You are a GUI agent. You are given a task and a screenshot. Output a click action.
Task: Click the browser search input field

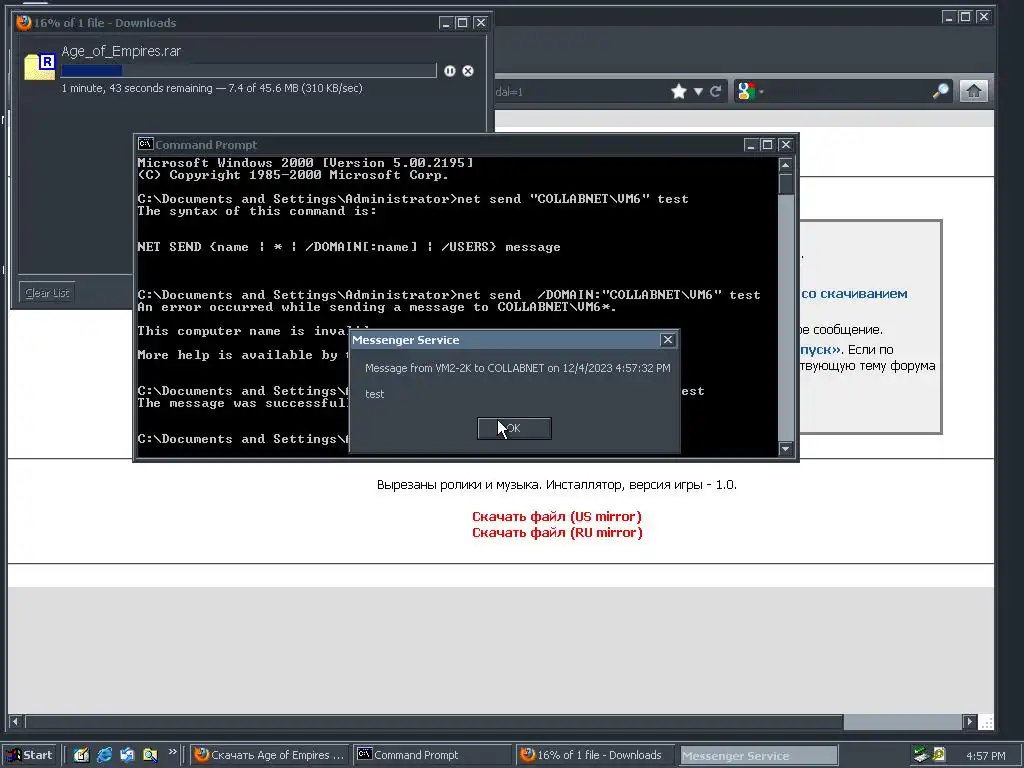click(848, 91)
